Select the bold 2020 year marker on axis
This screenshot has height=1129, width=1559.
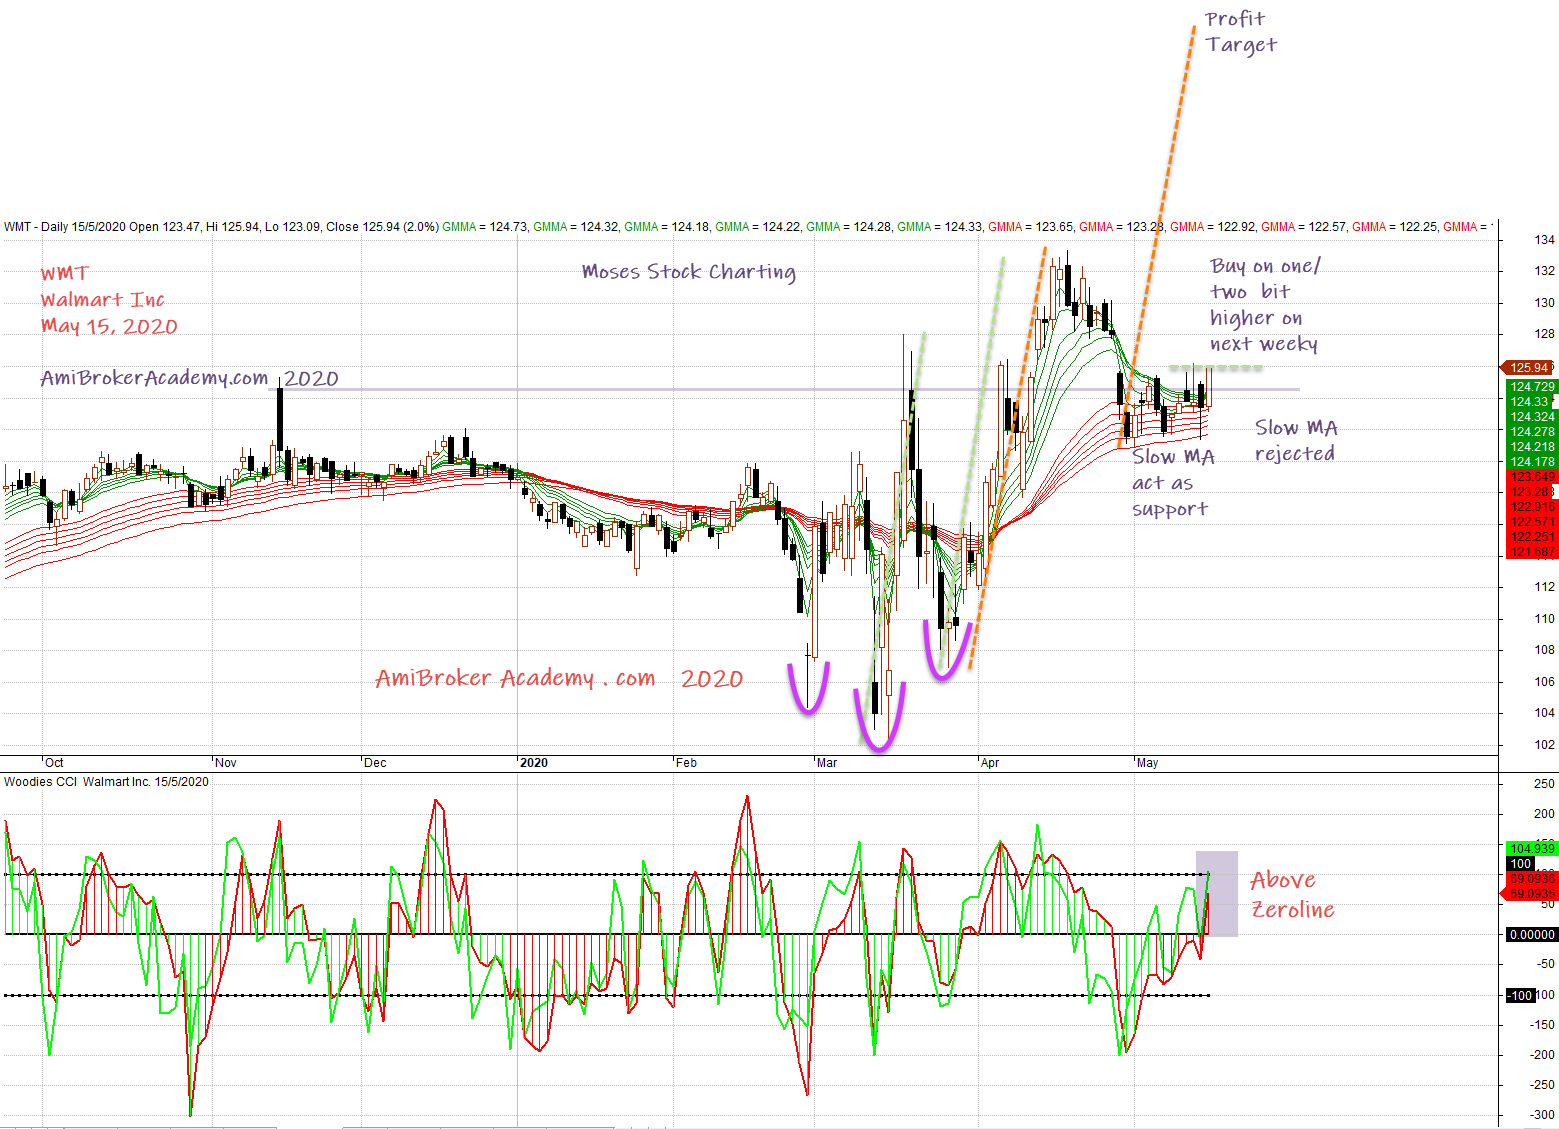point(534,763)
